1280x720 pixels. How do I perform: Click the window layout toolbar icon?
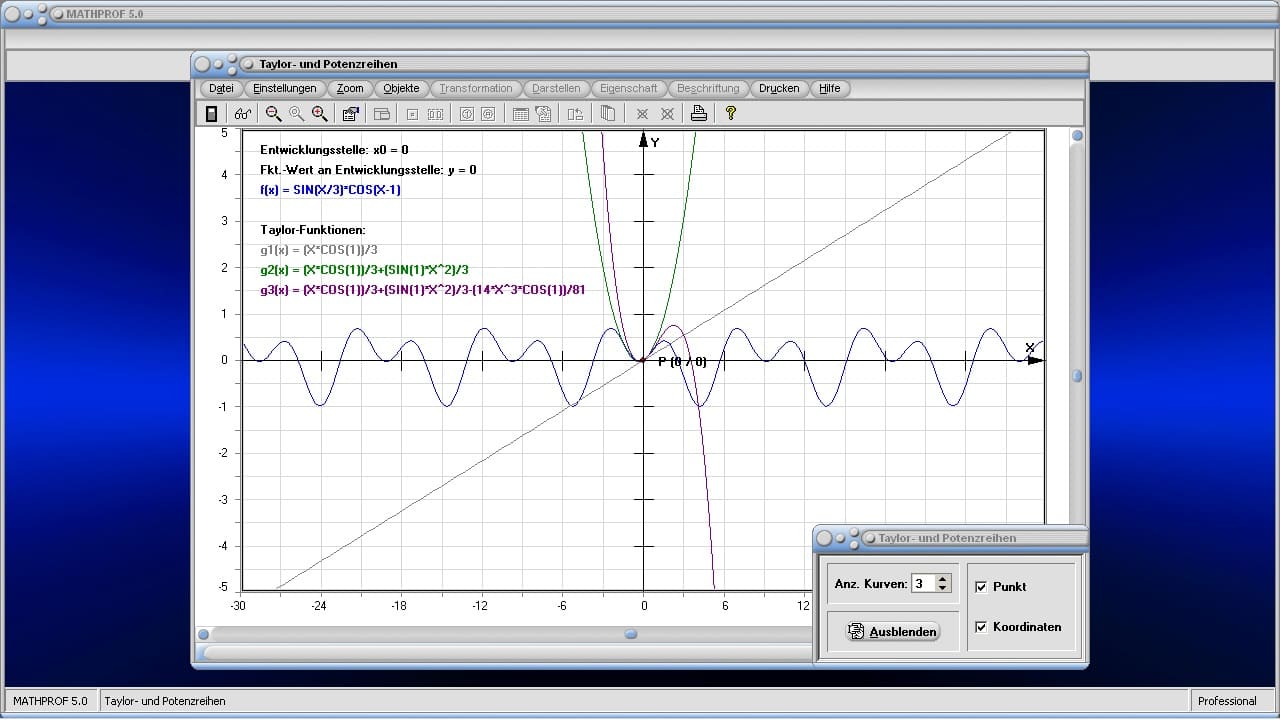pyautogui.click(x=381, y=114)
